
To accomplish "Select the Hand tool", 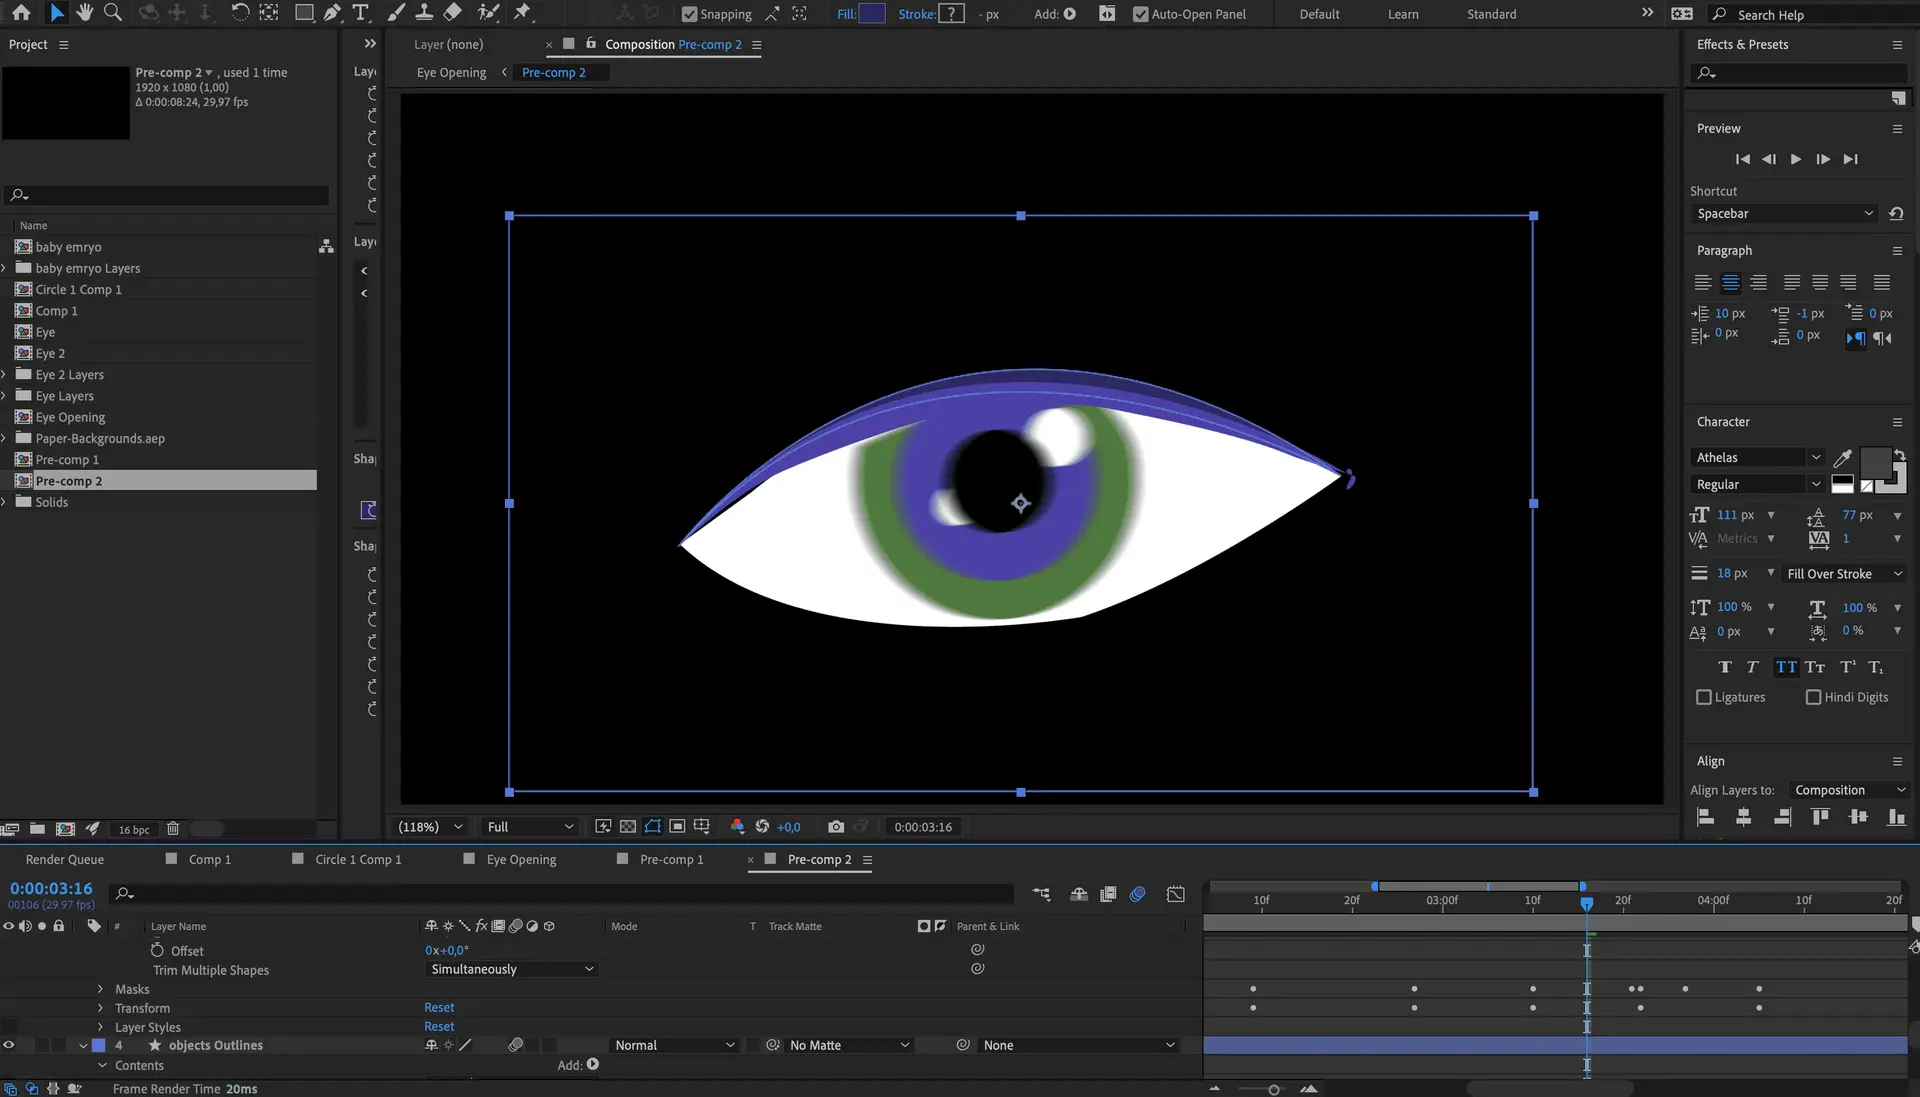I will (85, 13).
